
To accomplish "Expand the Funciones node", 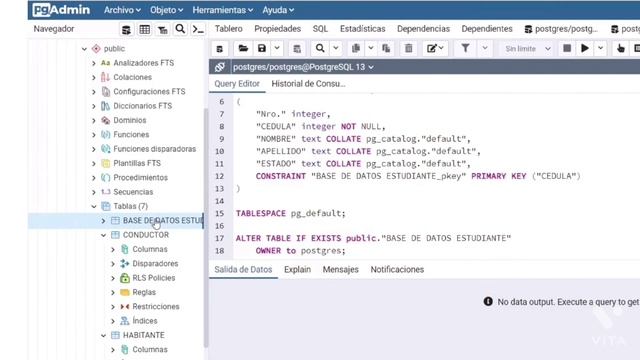I will [94, 135].
